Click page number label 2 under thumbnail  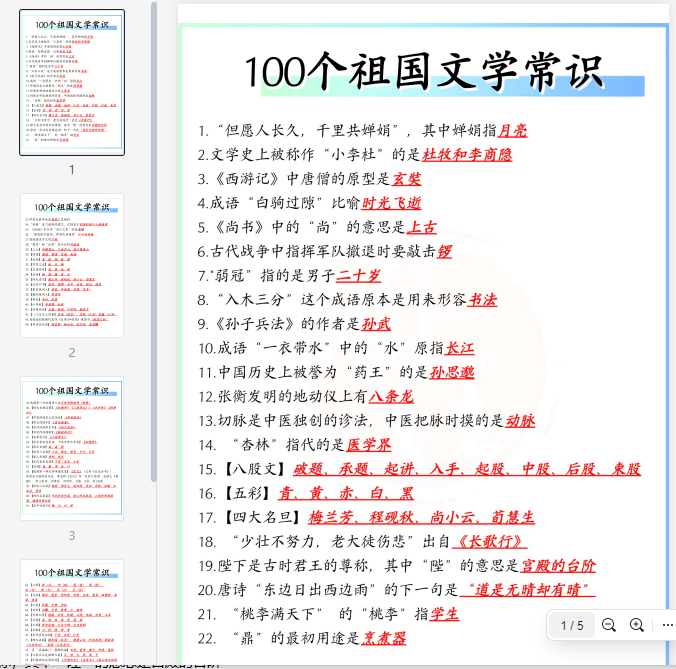(72, 353)
